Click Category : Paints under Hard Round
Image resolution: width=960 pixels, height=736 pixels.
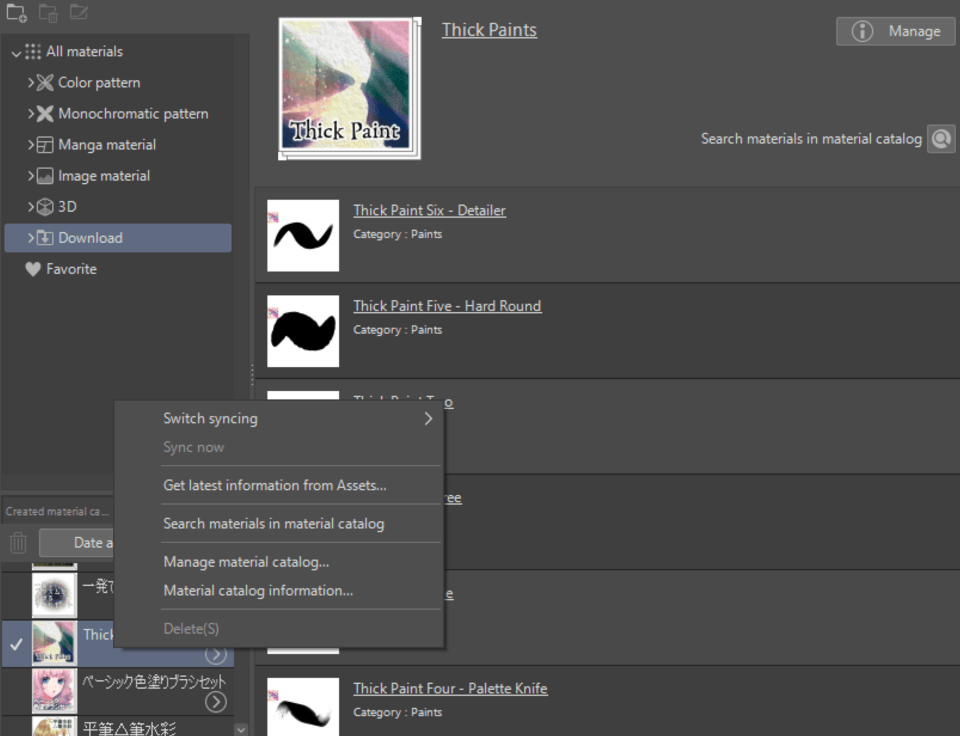tap(397, 329)
